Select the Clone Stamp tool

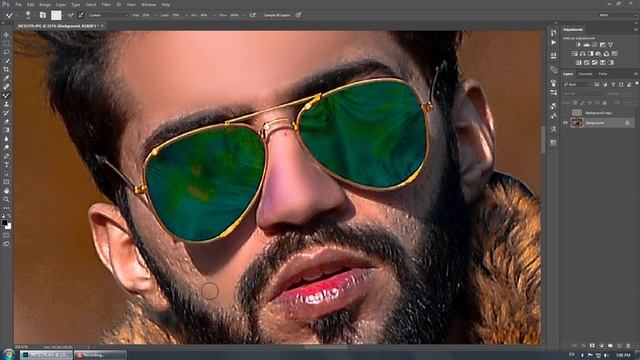pos(6,104)
